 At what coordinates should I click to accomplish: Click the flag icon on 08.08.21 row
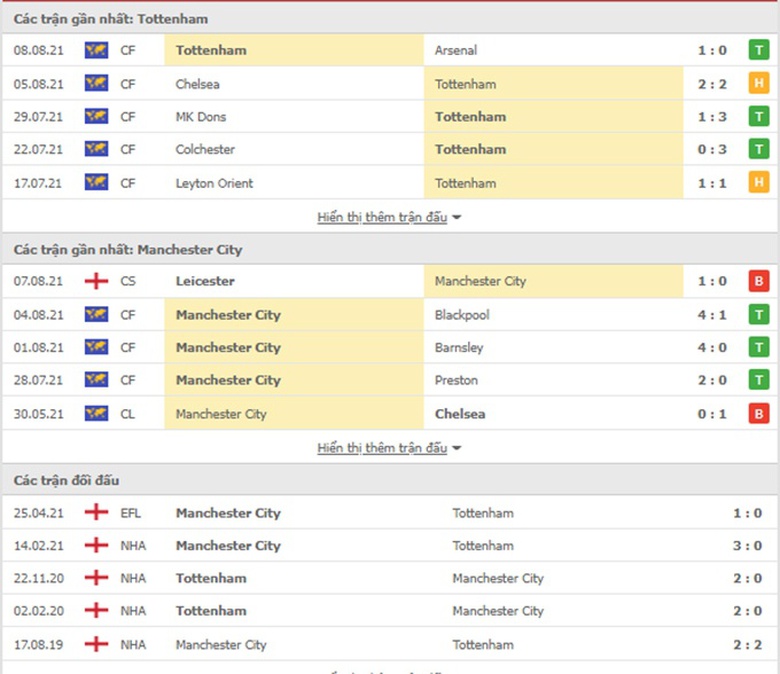coord(96,50)
